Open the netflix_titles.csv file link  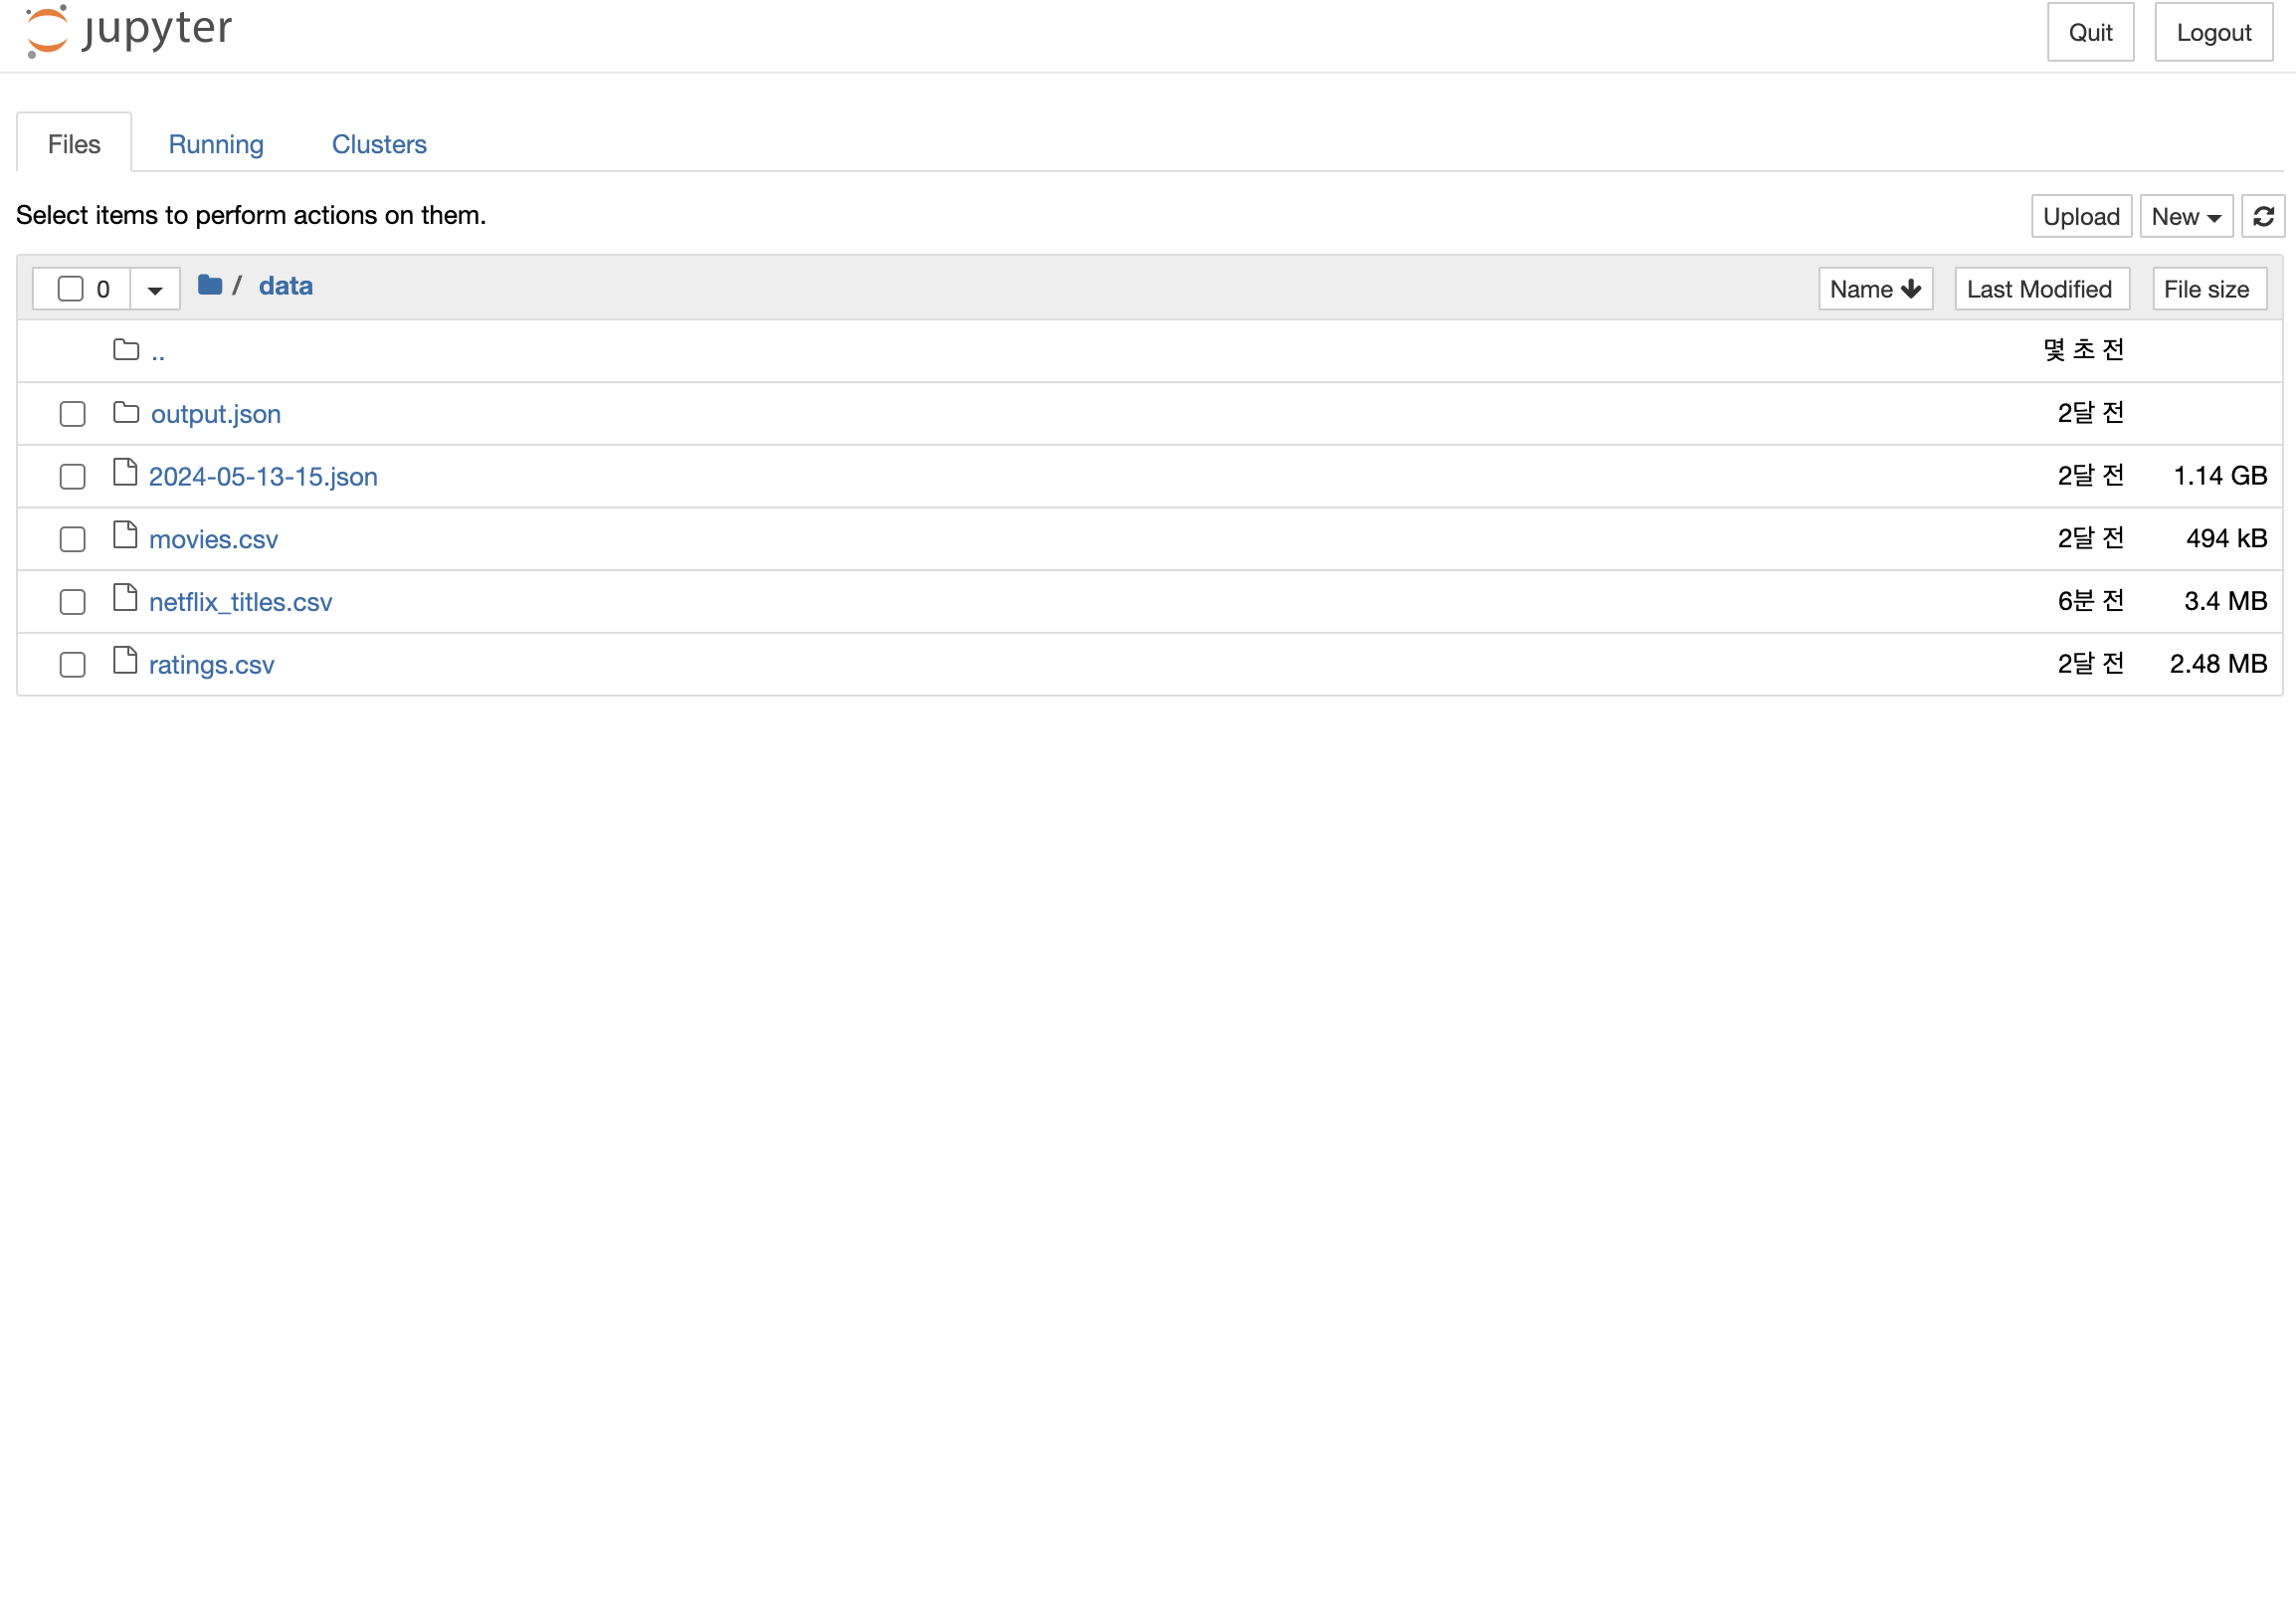240,602
